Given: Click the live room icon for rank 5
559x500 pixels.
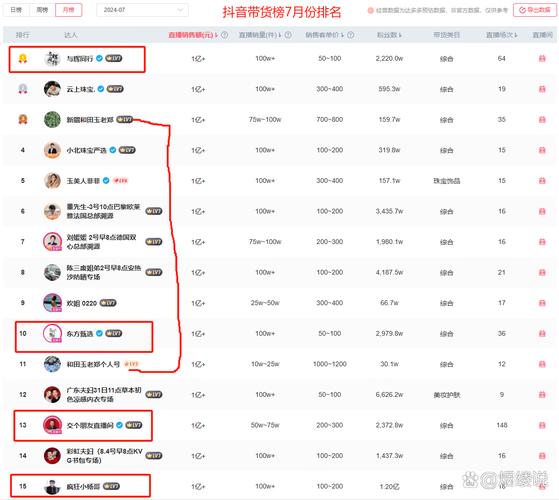Looking at the screenshot, I should (x=542, y=181).
